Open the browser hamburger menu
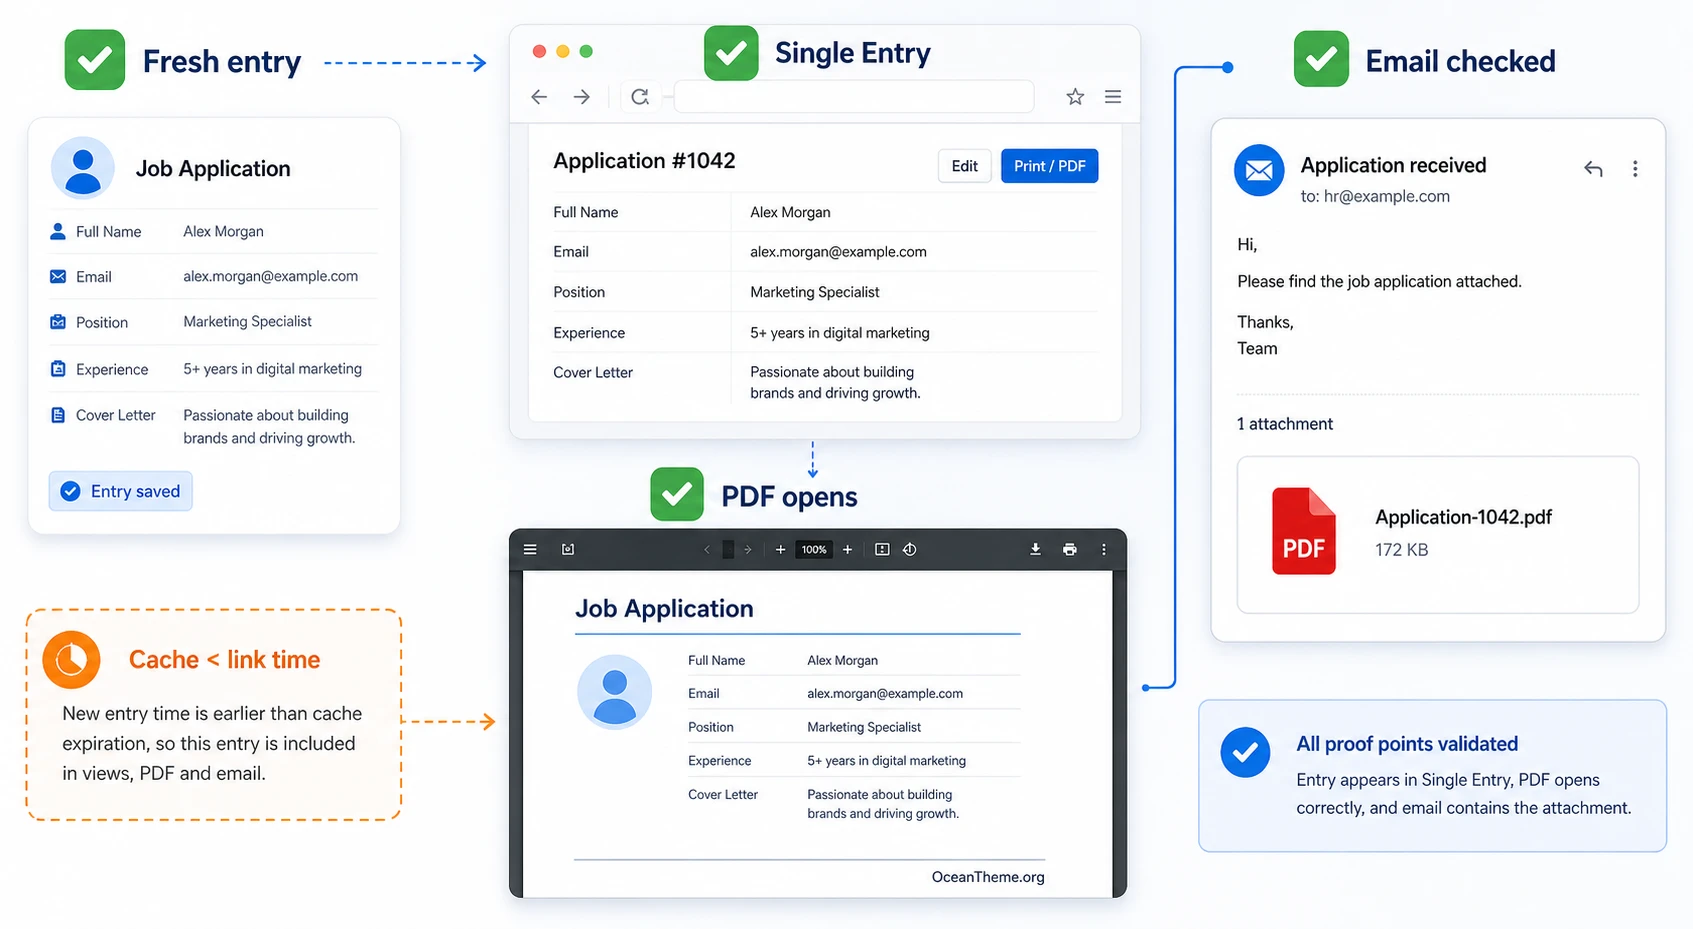The width and height of the screenshot is (1693, 929). pyautogui.click(x=1113, y=97)
